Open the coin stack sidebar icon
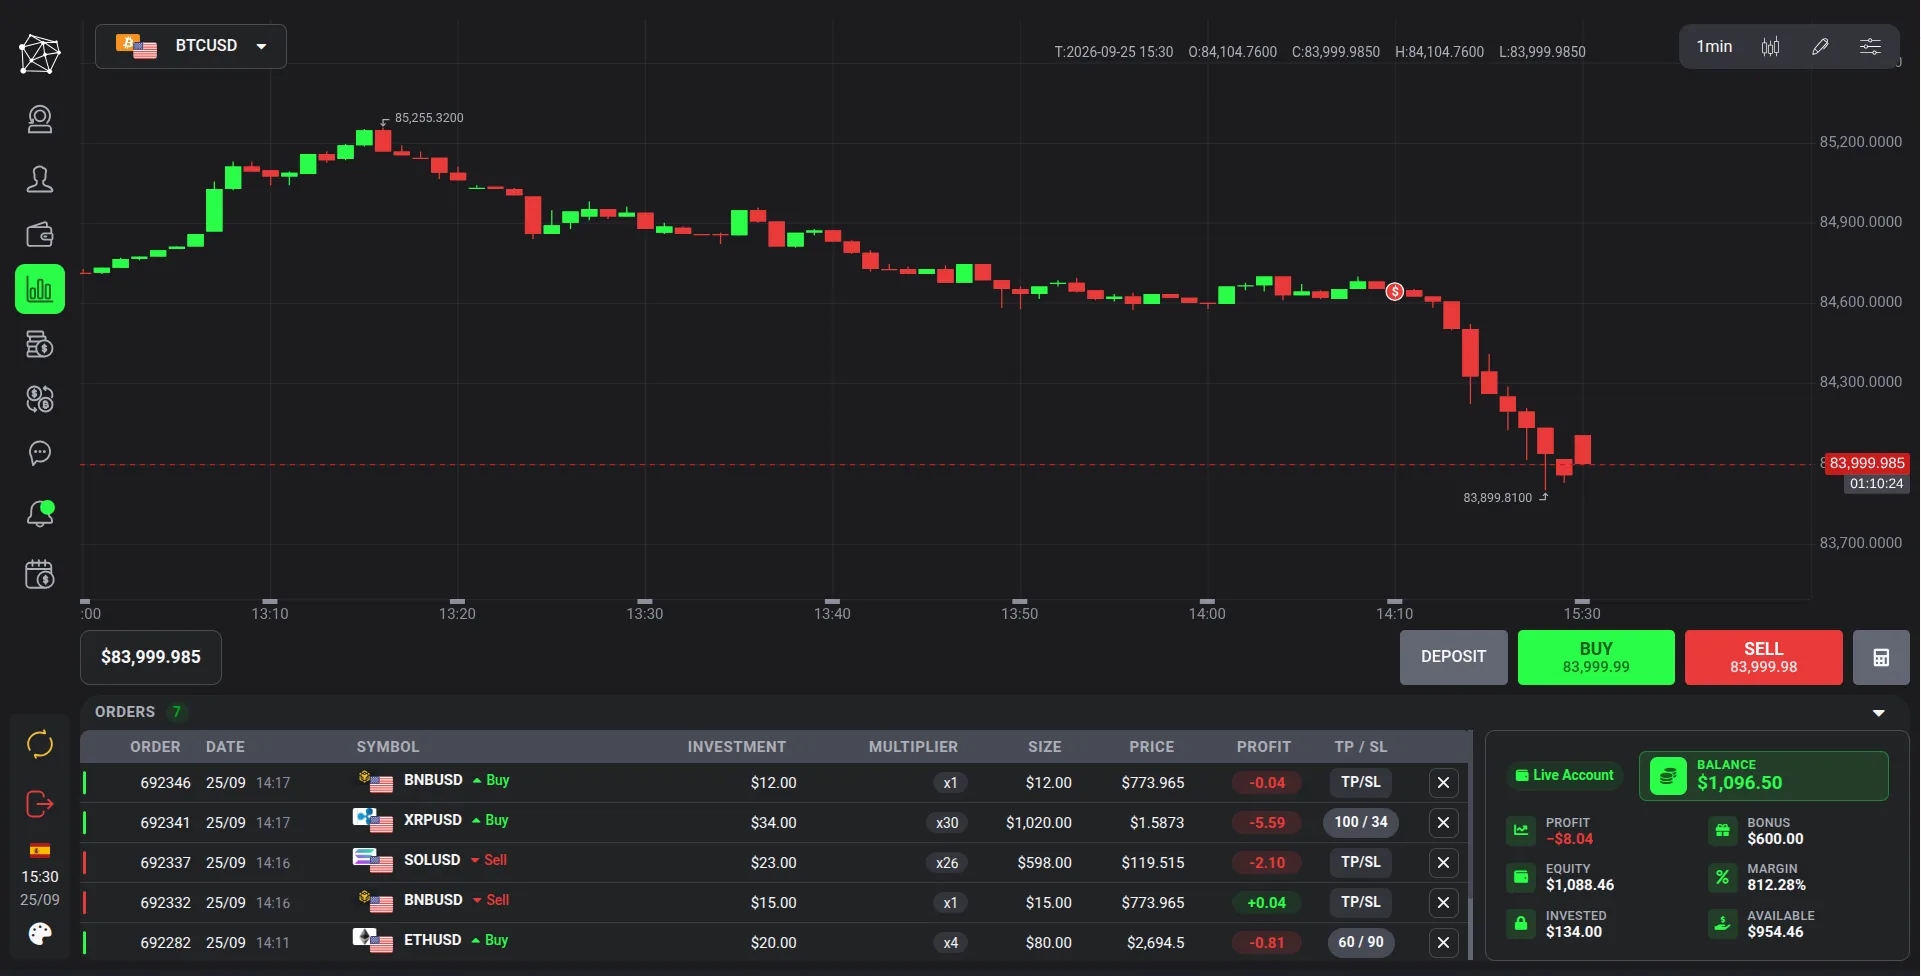 pyautogui.click(x=40, y=345)
